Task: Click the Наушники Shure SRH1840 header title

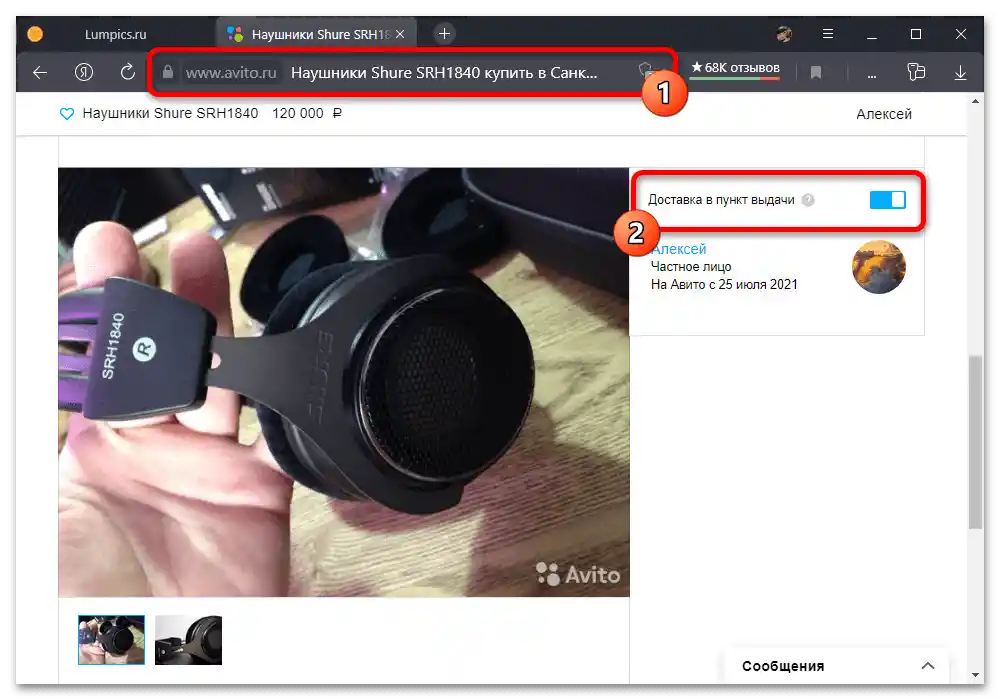Action: (x=170, y=113)
